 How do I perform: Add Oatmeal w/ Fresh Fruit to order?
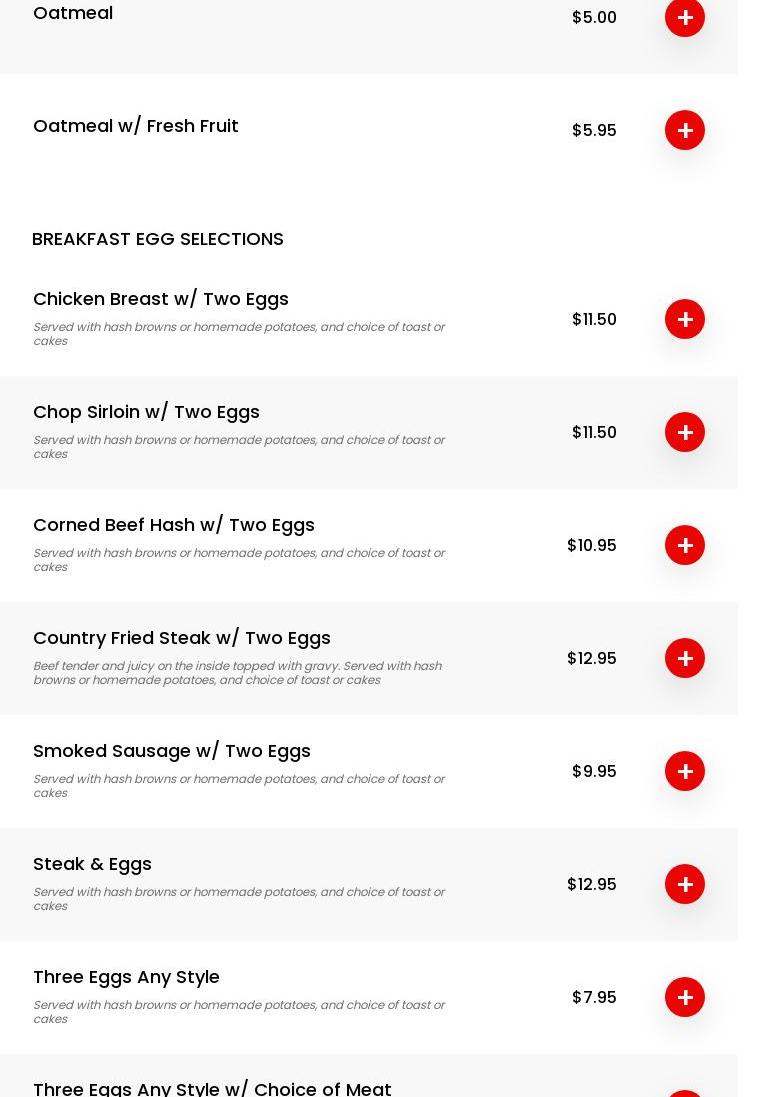[685, 130]
